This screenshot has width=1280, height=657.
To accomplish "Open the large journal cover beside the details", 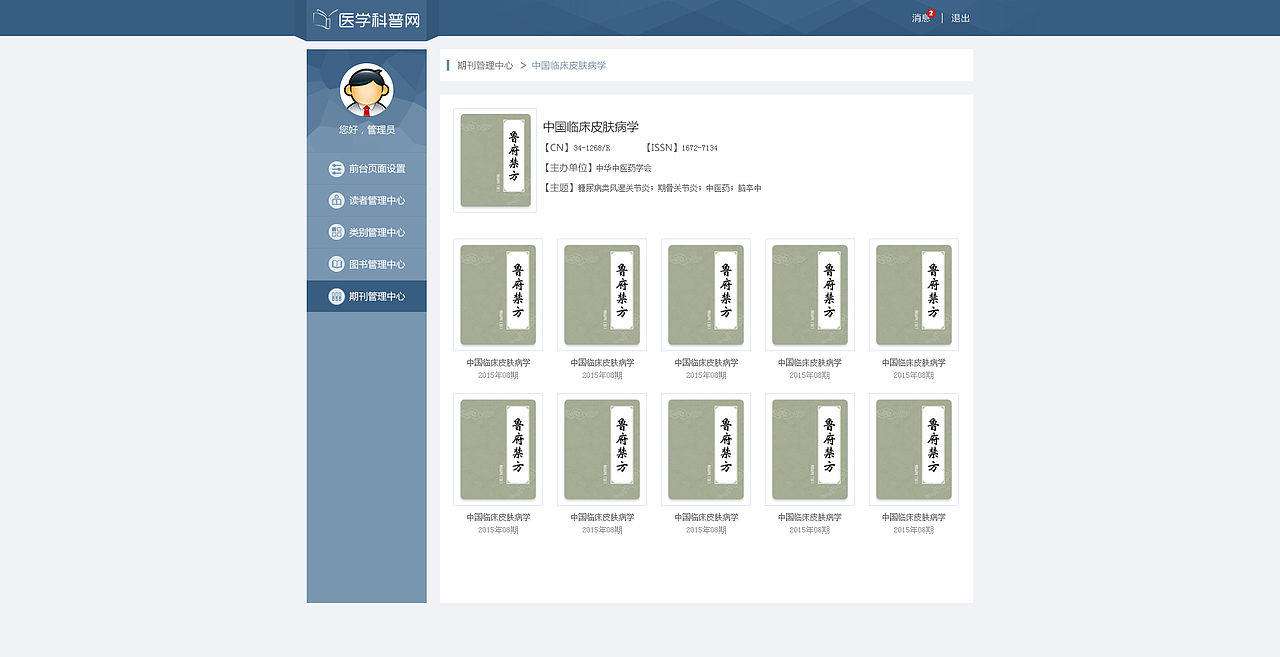I will pyautogui.click(x=495, y=160).
